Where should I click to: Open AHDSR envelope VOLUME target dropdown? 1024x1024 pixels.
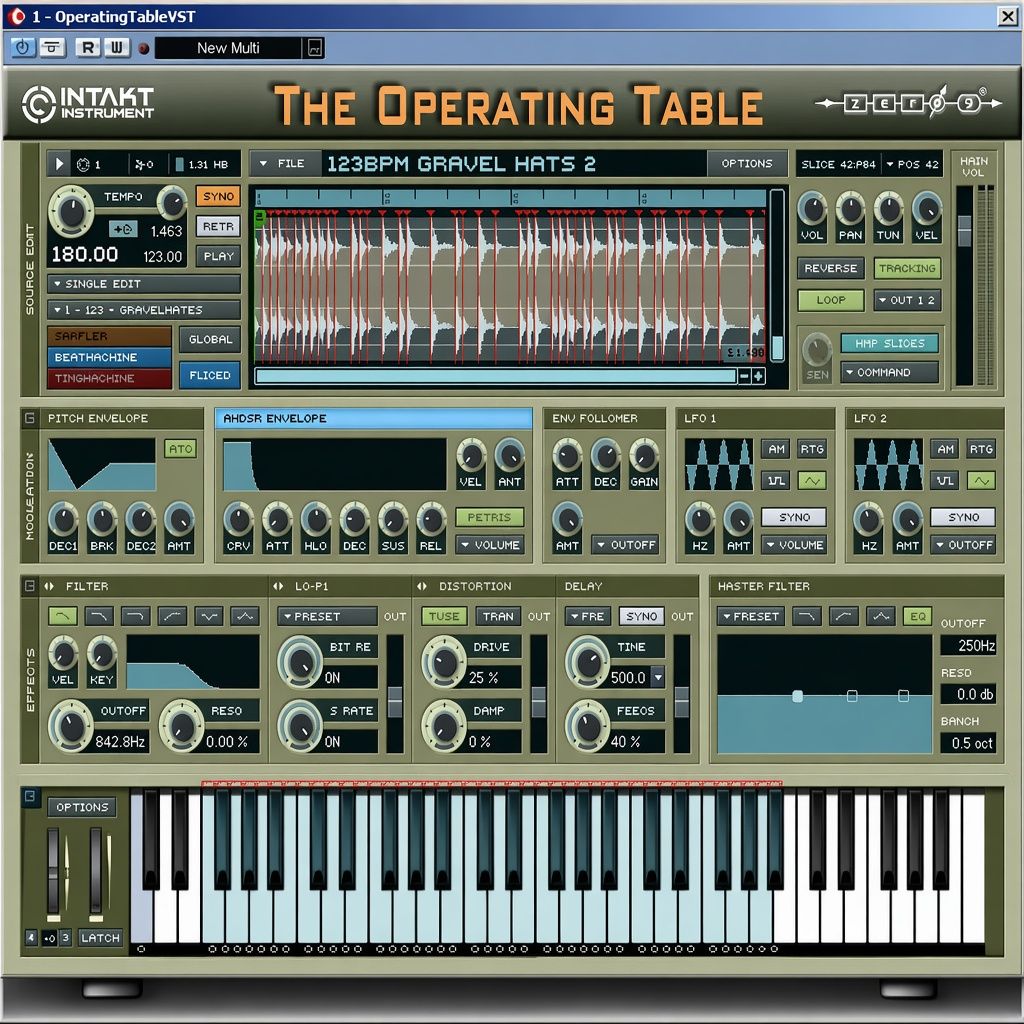coord(490,545)
